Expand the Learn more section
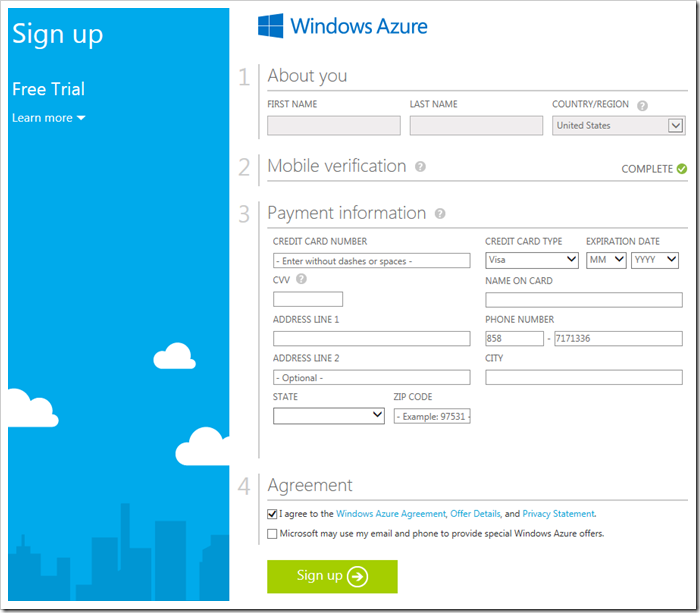 (x=48, y=118)
